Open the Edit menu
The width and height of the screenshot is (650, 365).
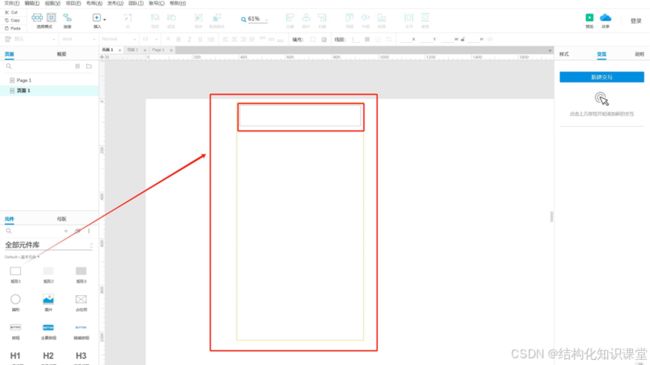point(32,3)
